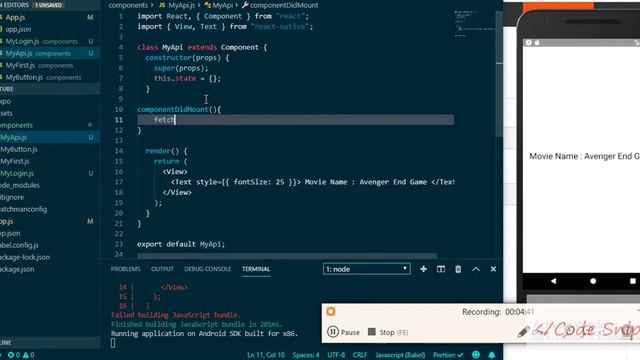Screen dimensions: 640x360
Task: Collapse the project folder section header
Action: pos(49,89)
